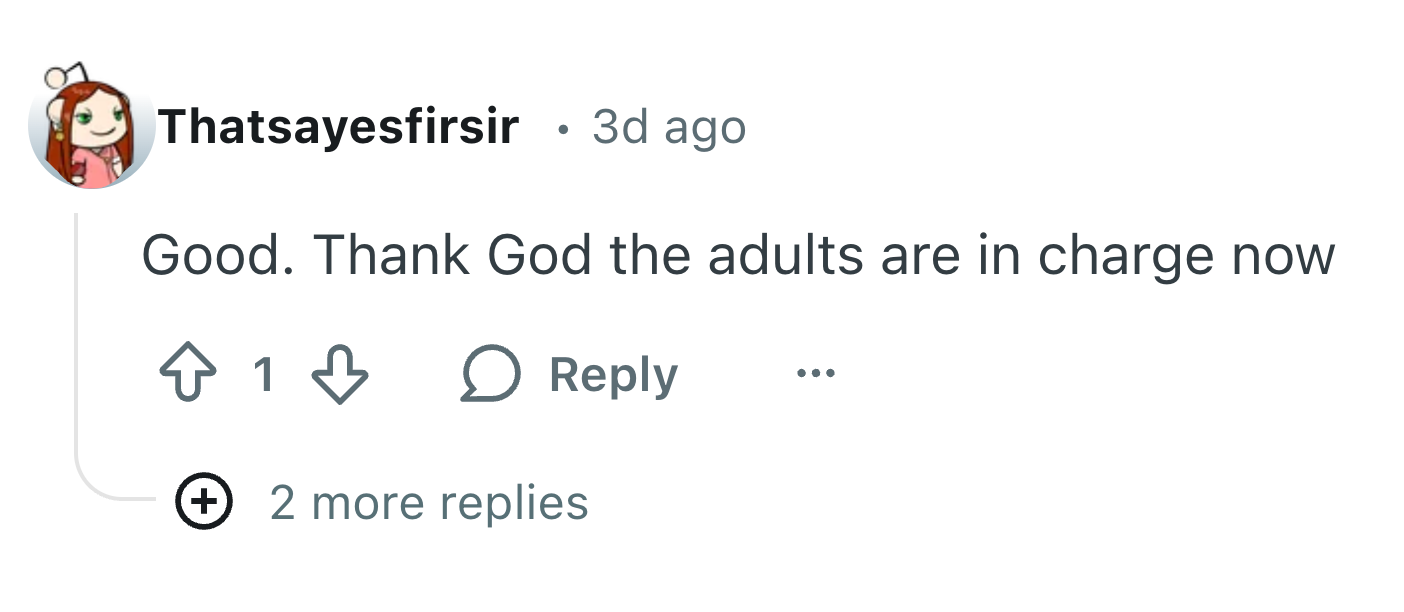Expand "2 more replies"

click(429, 503)
